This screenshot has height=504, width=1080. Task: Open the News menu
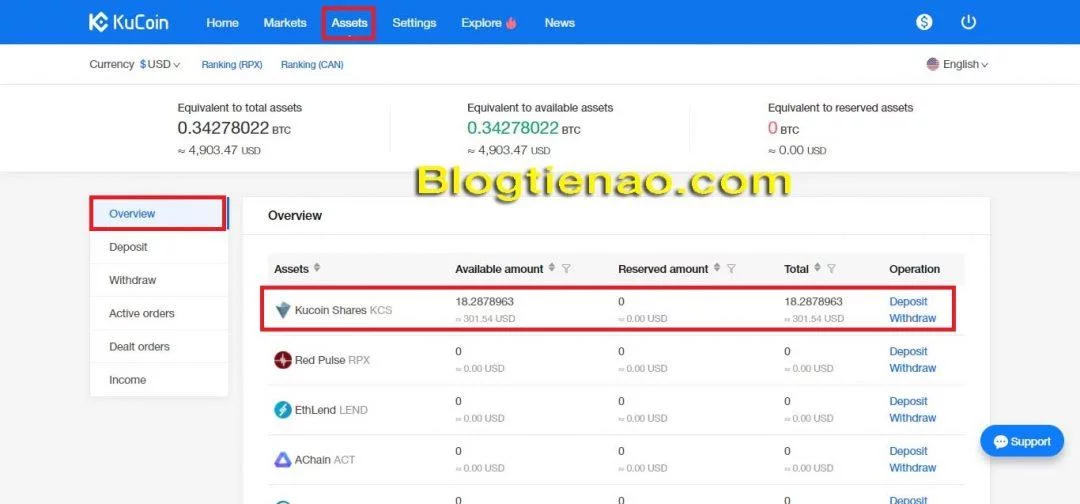(559, 23)
